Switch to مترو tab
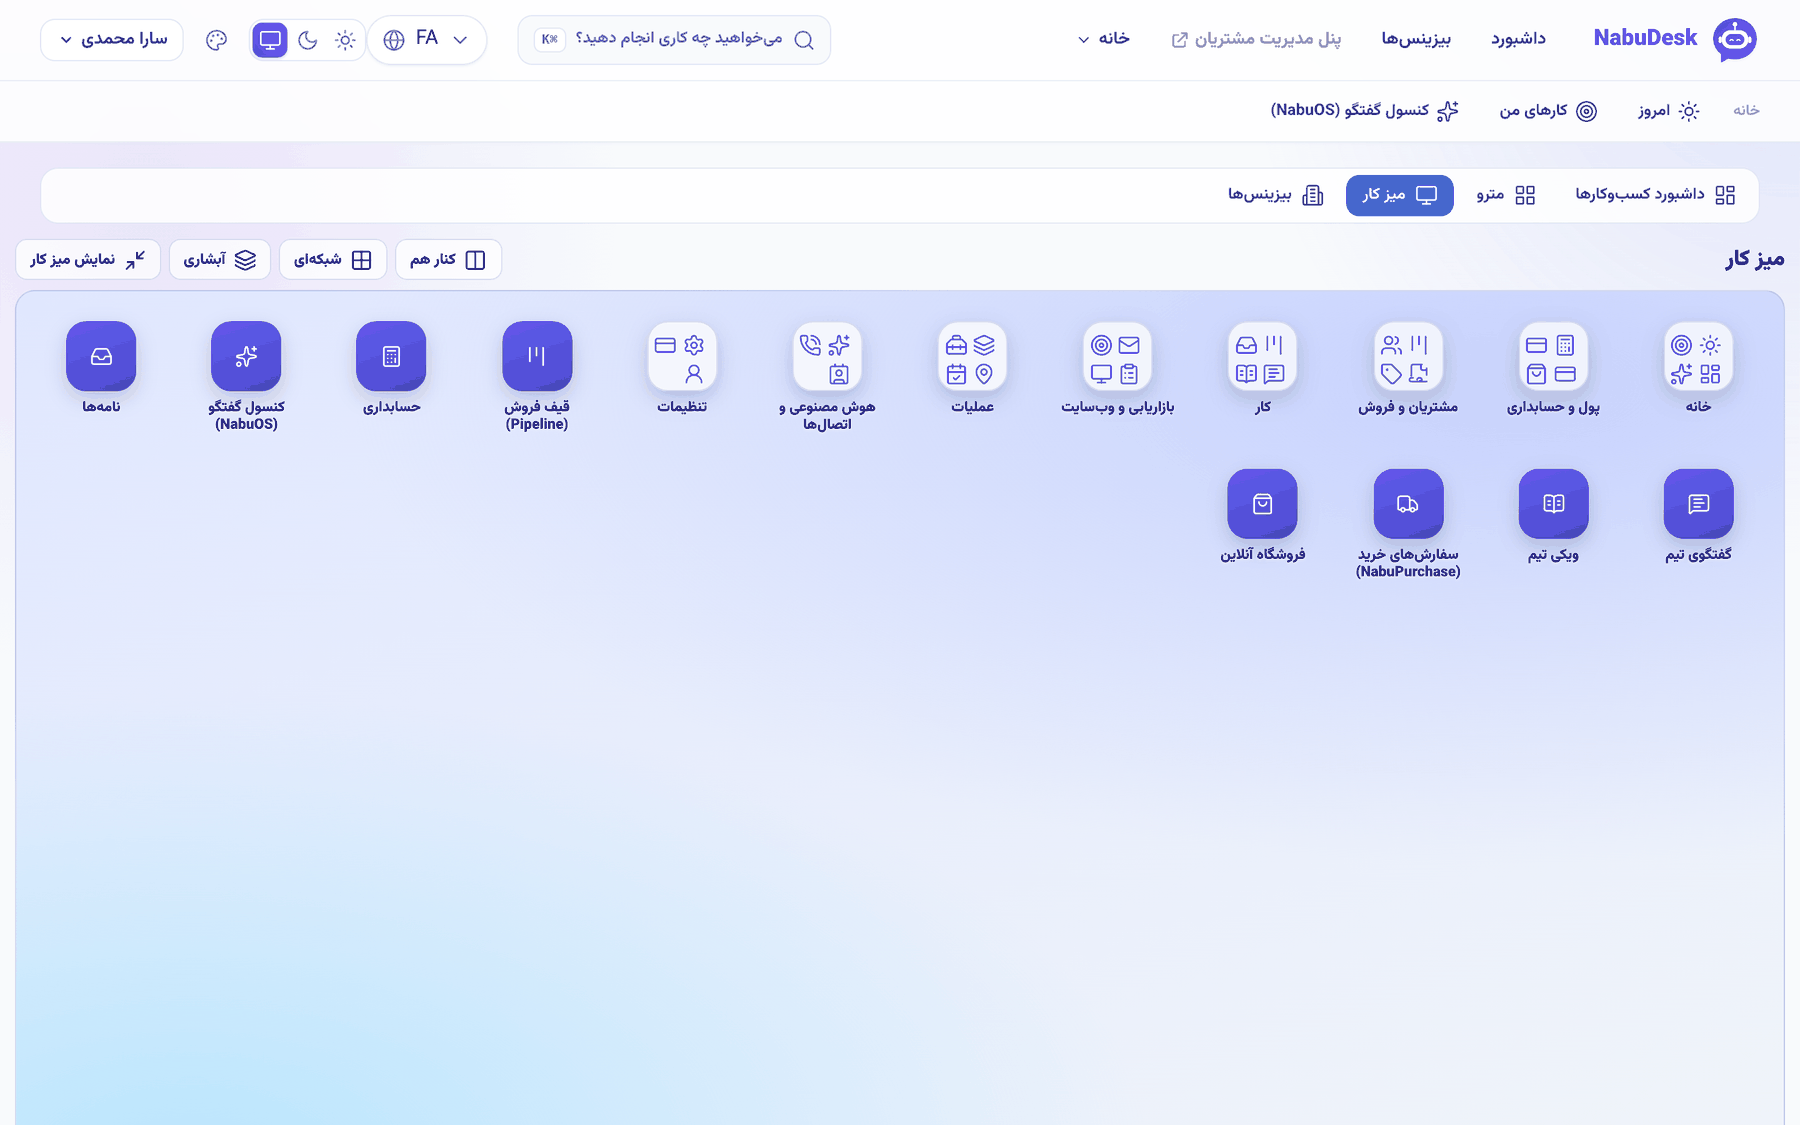This screenshot has width=1800, height=1125. pos(1505,195)
